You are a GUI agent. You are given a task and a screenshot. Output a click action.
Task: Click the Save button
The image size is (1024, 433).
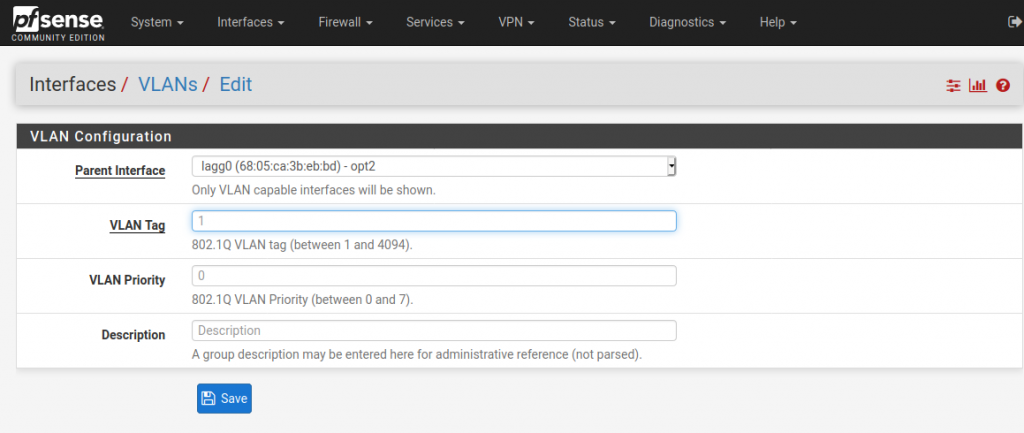click(224, 398)
